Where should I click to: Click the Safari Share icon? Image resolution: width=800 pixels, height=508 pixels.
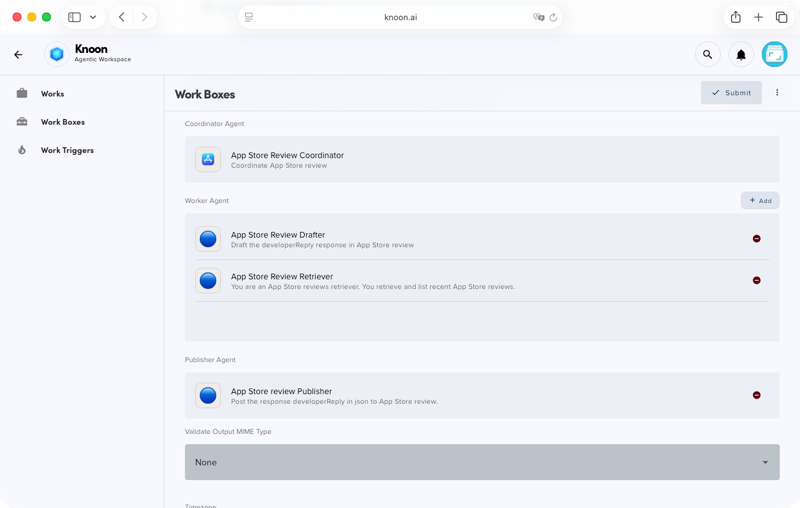point(736,17)
